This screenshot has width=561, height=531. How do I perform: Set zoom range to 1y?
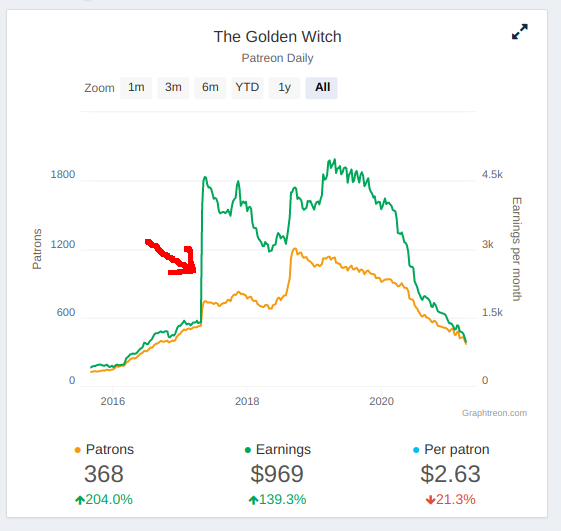(x=284, y=88)
